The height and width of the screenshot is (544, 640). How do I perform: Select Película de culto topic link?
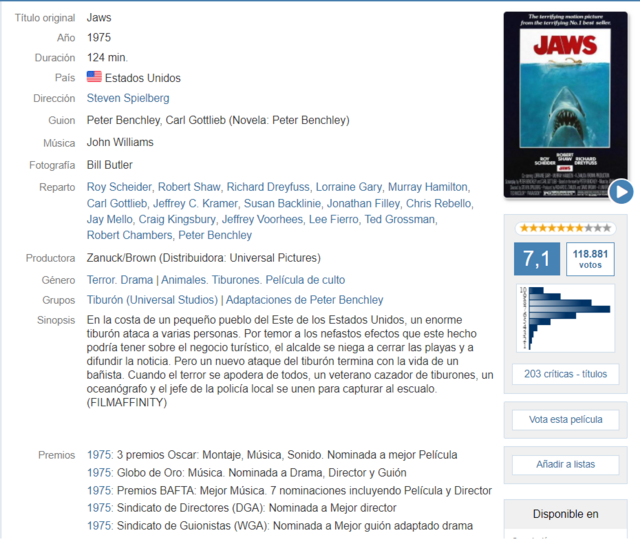305,280
